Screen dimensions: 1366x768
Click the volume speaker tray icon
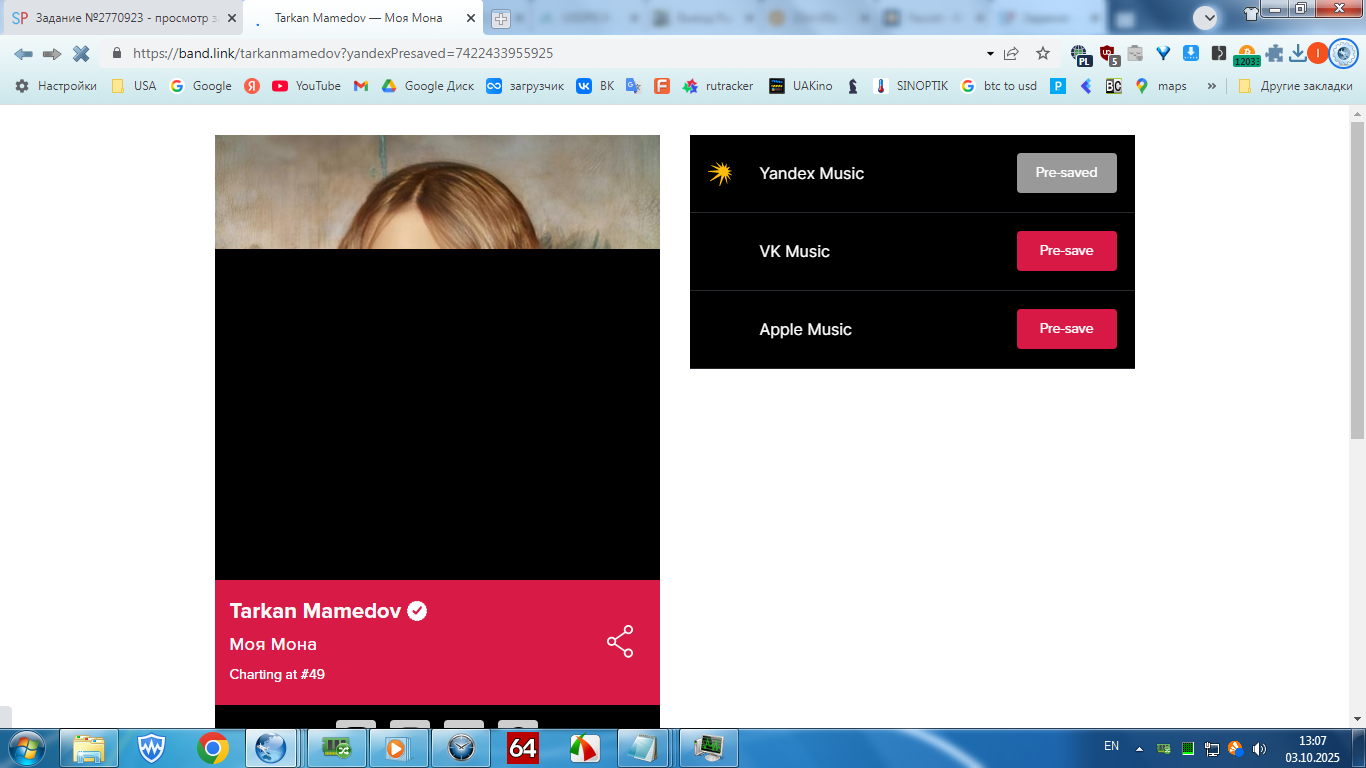1259,748
